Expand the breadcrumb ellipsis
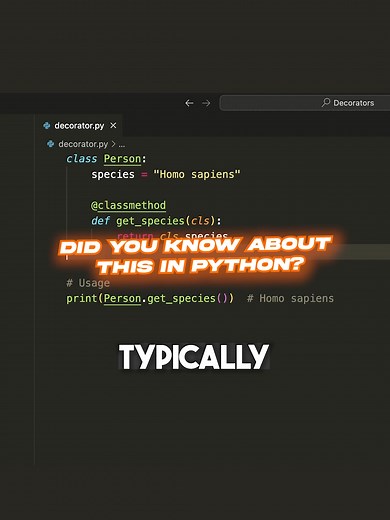The height and width of the screenshot is (520, 390). click(x=122, y=145)
